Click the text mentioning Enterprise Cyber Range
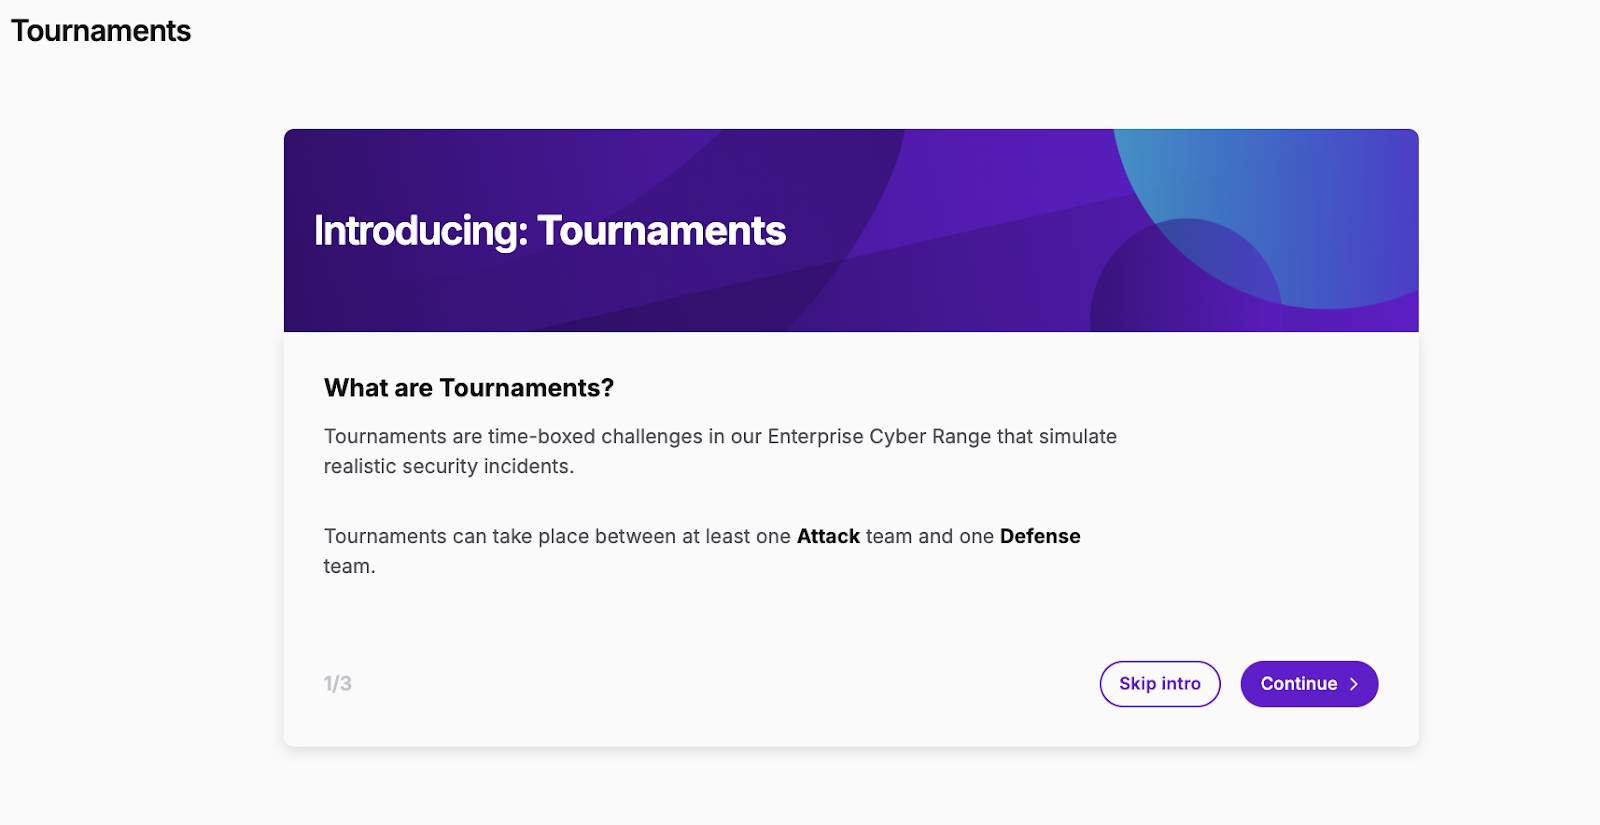Screen dimensions: 1600x825 720,437
